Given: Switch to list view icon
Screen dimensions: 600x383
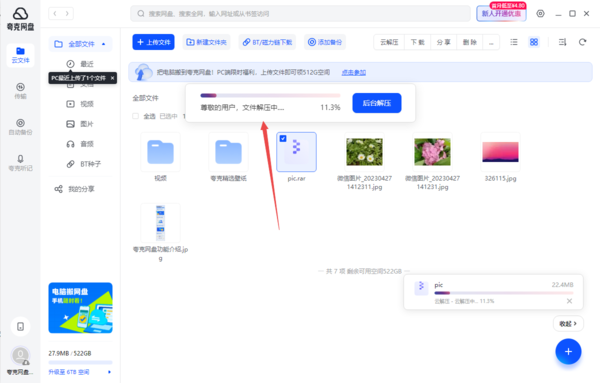Looking at the screenshot, I should pos(514,42).
